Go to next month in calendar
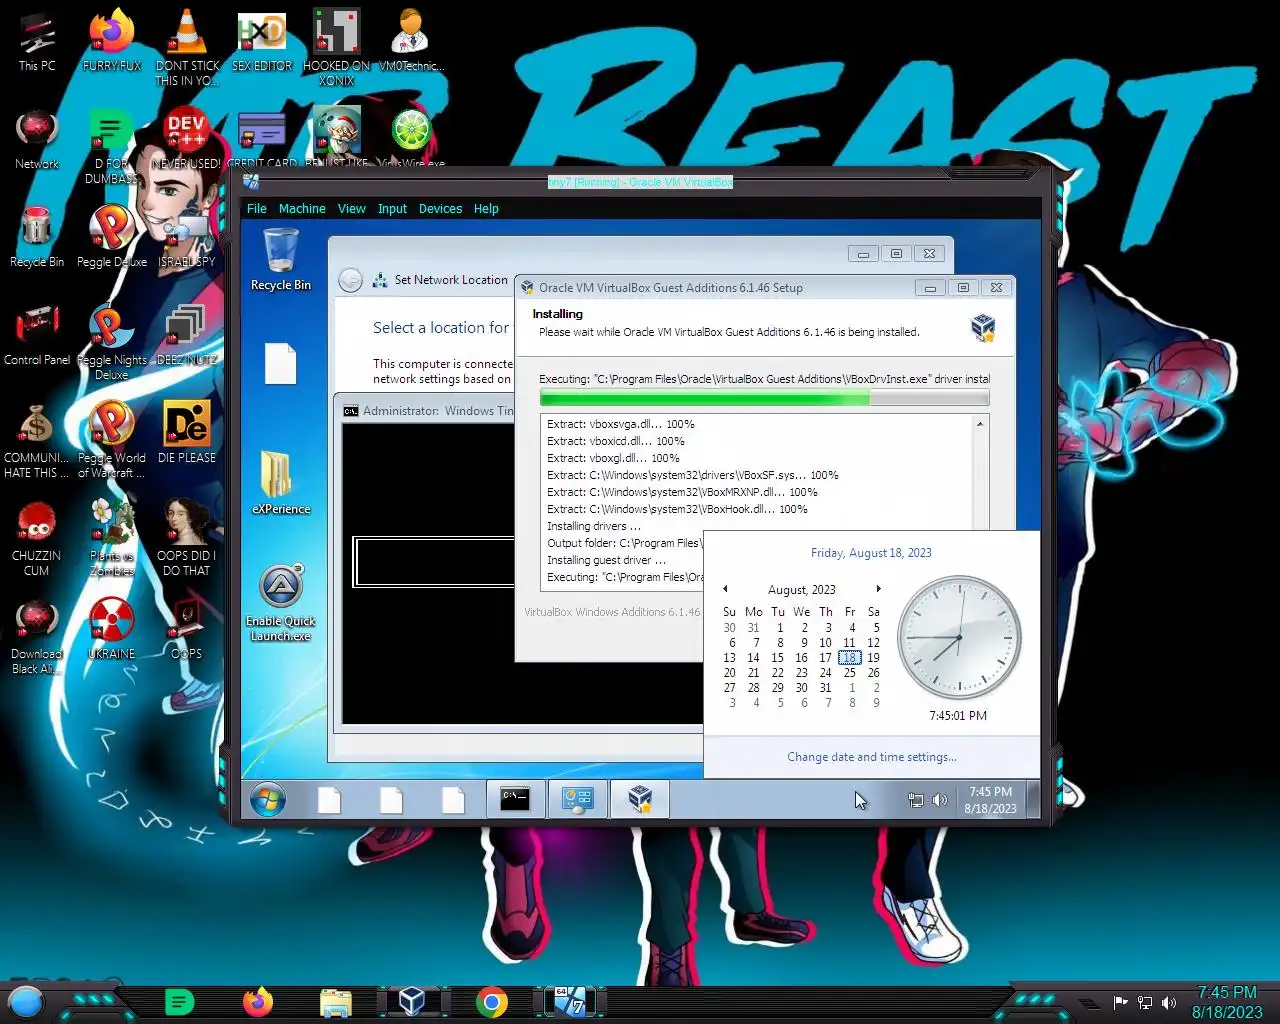This screenshot has width=1280, height=1024. pyautogui.click(x=878, y=589)
